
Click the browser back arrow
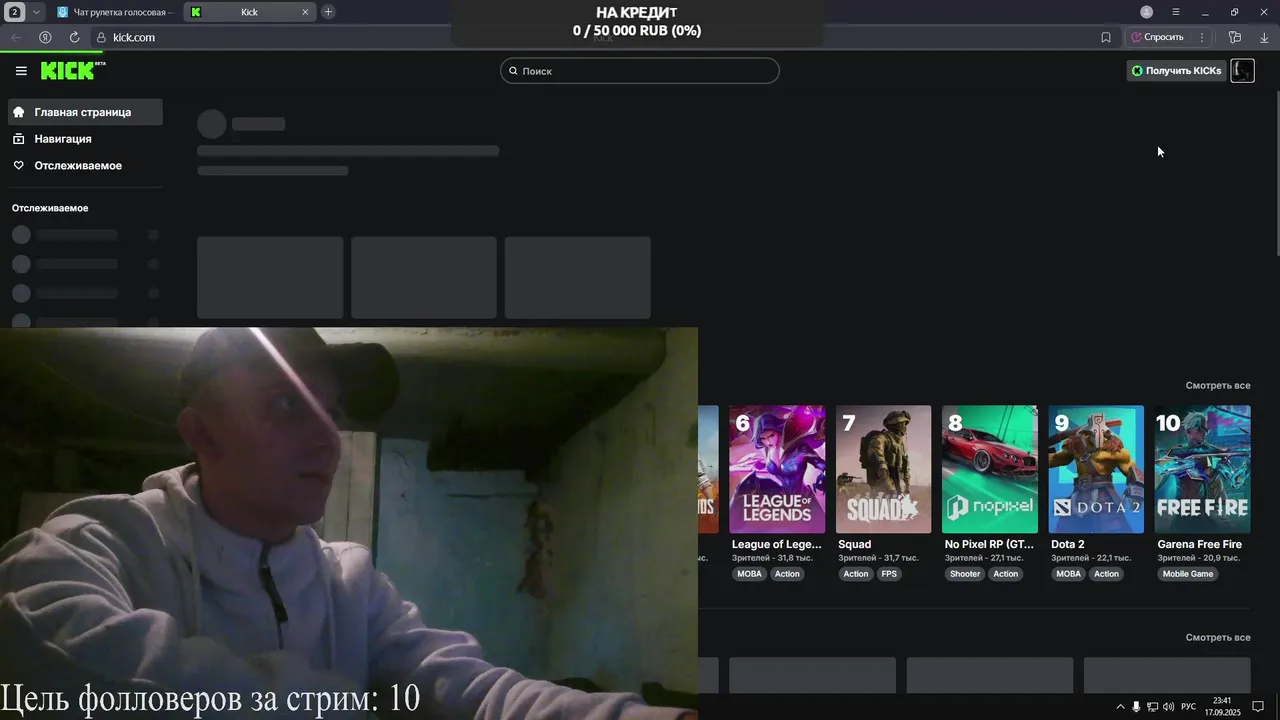[16, 37]
